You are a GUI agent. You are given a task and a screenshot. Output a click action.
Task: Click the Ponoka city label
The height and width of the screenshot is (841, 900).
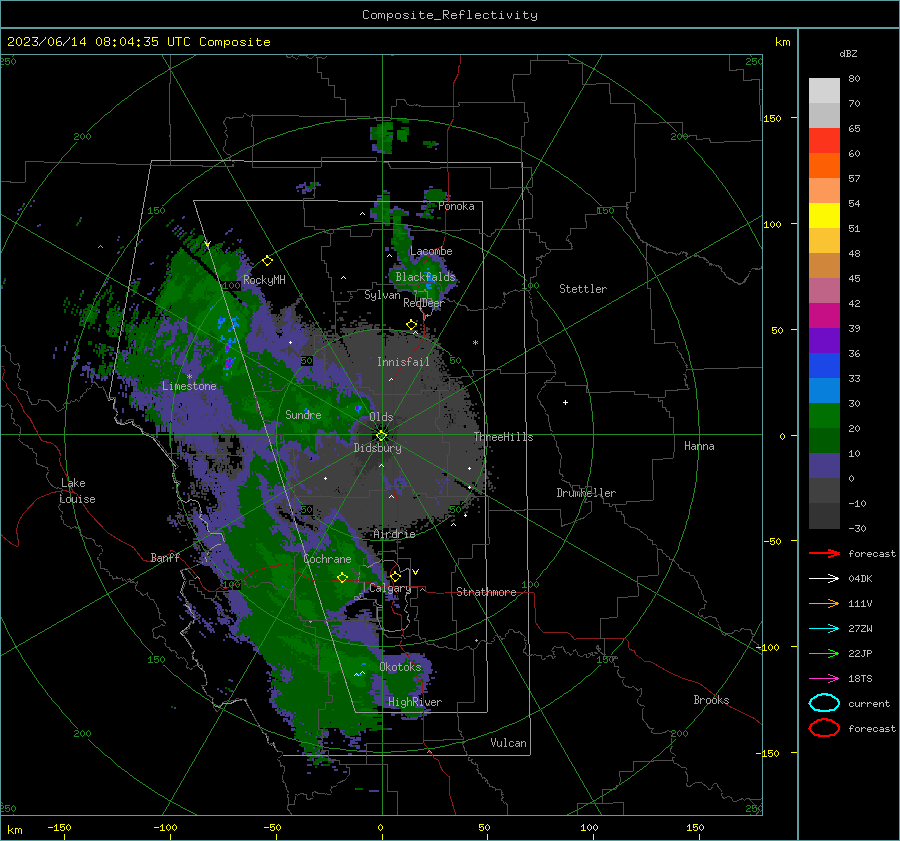pyautogui.click(x=456, y=206)
